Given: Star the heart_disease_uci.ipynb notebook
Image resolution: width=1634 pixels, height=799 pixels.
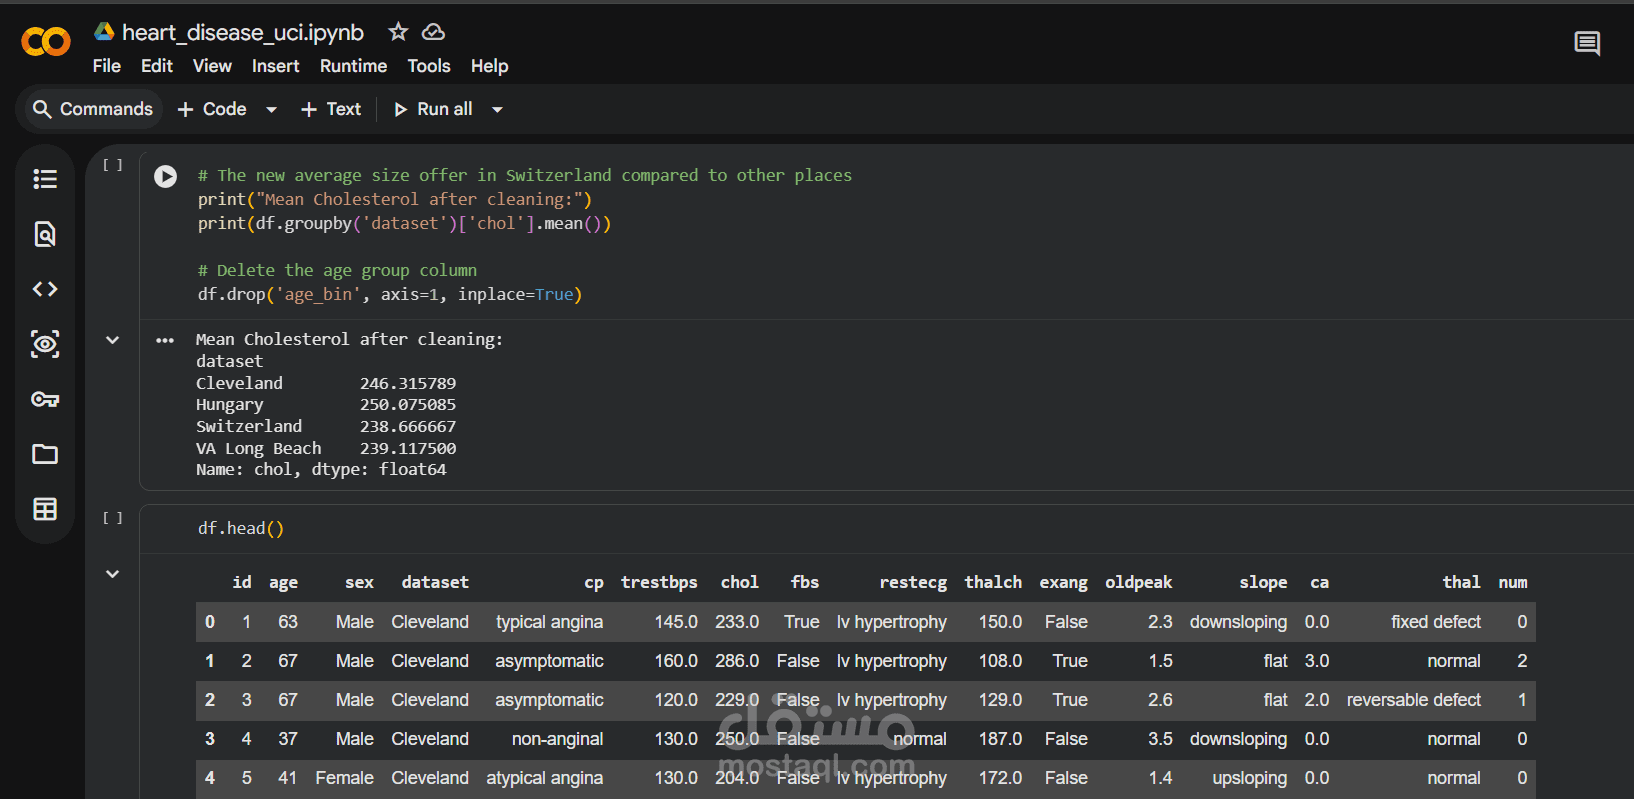Looking at the screenshot, I should [398, 32].
